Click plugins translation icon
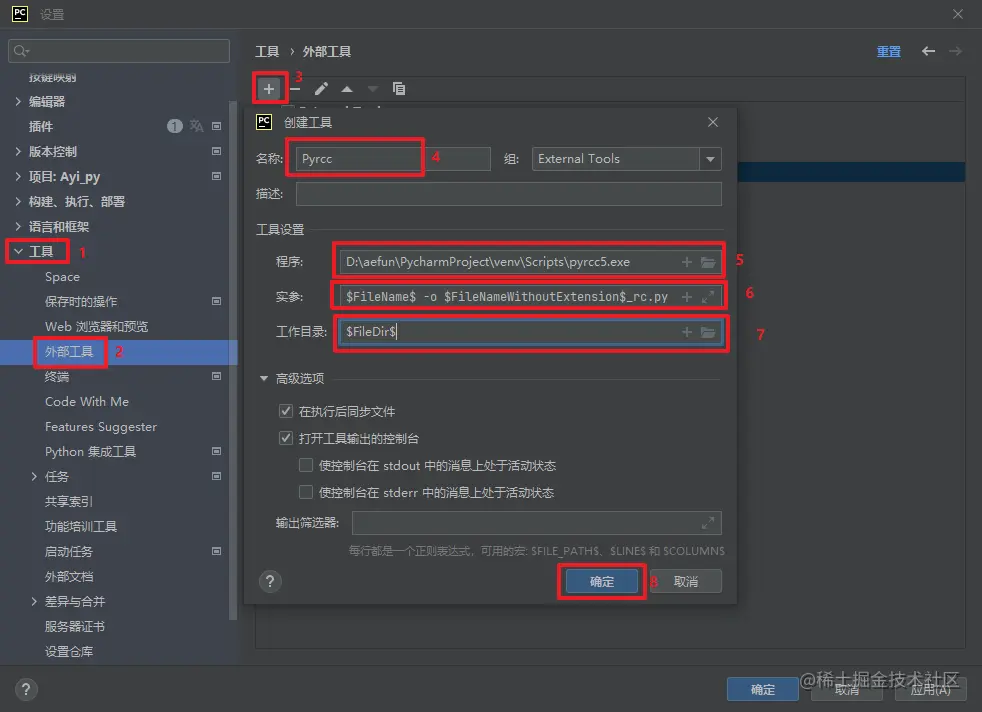 (x=197, y=126)
